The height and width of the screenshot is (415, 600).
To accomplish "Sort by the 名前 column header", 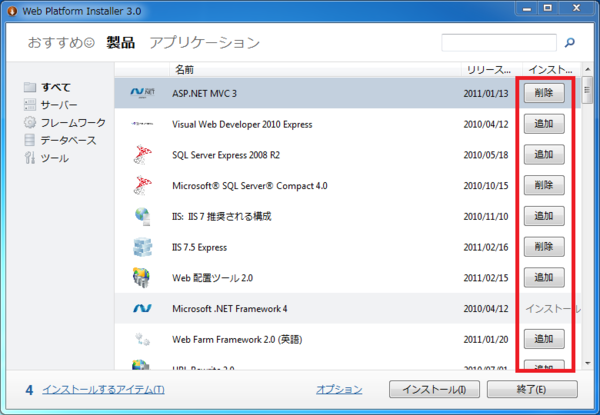I will tap(315, 70).
